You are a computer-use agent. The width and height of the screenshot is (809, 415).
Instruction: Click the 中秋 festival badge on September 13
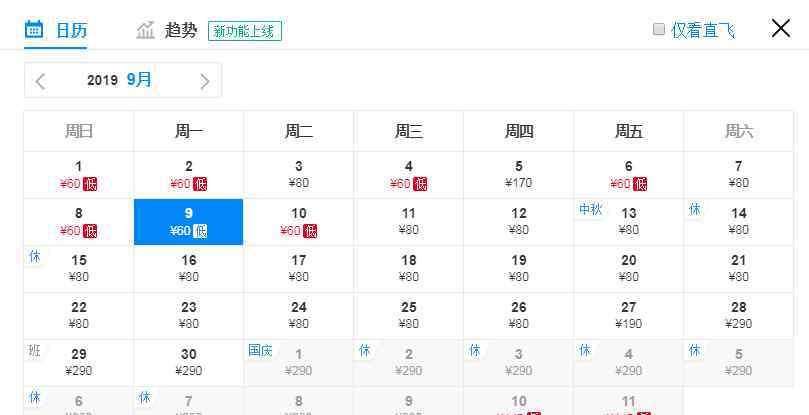tap(590, 209)
